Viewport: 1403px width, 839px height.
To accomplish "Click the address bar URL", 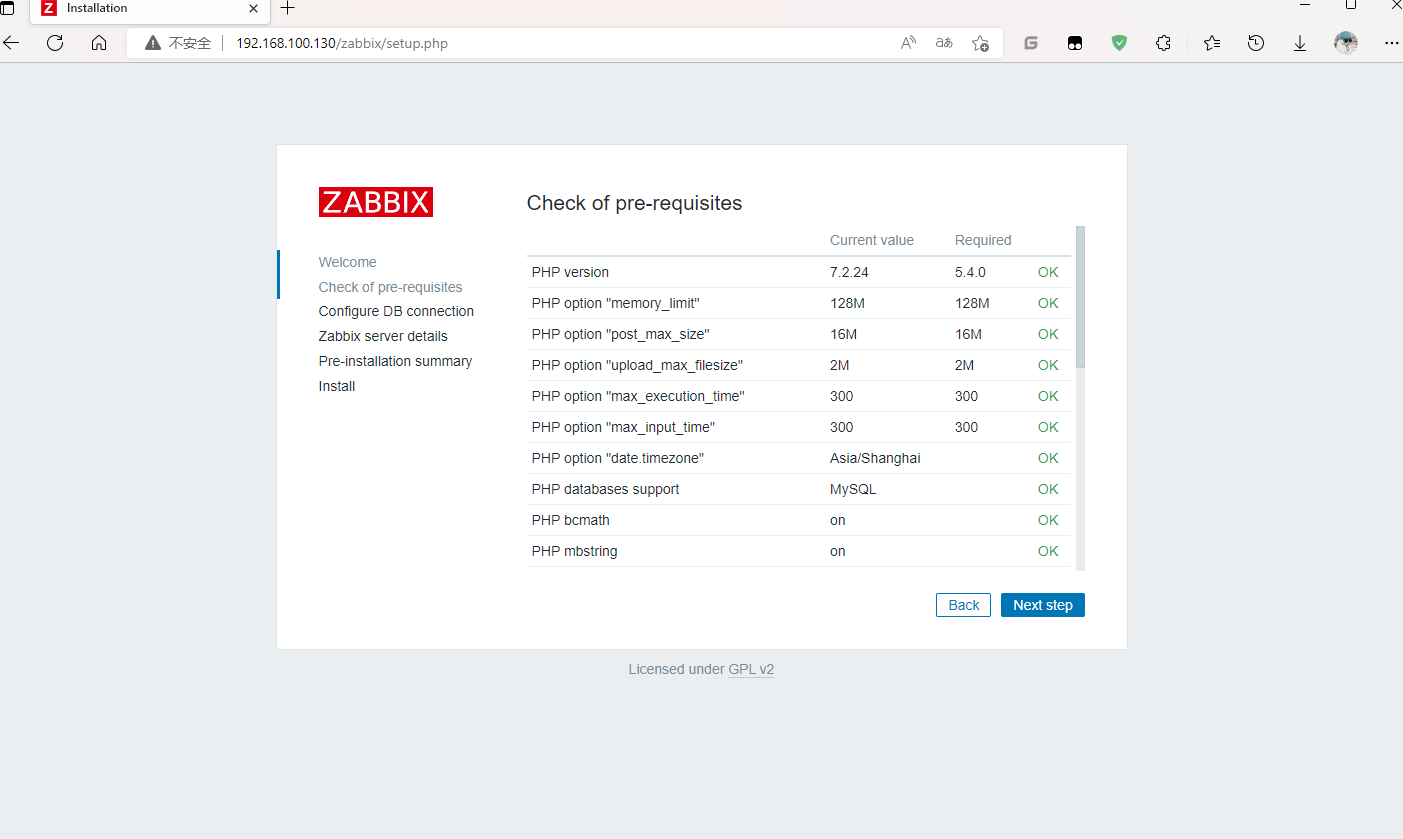I will (x=342, y=43).
